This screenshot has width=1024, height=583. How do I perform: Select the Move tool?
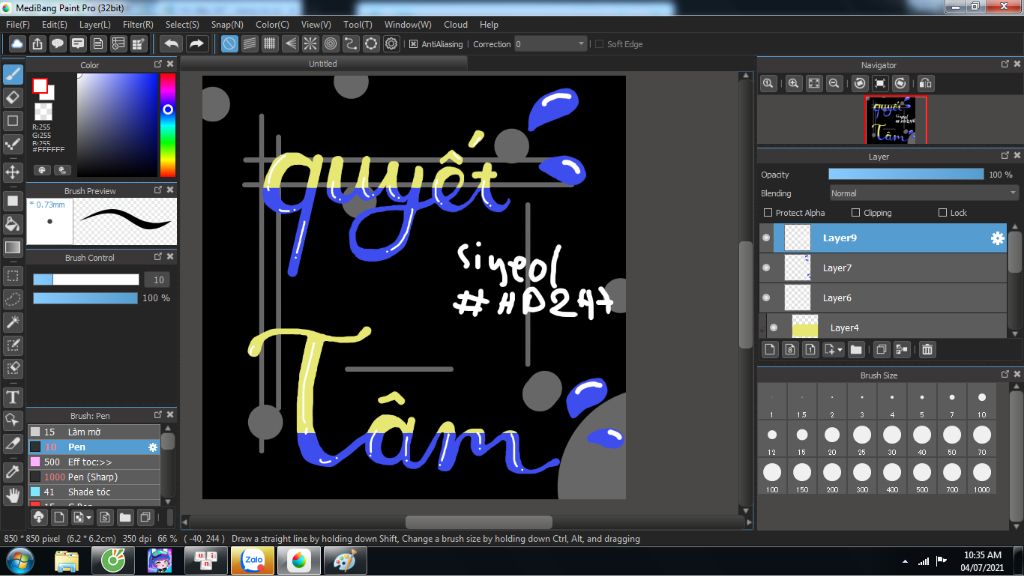point(12,172)
